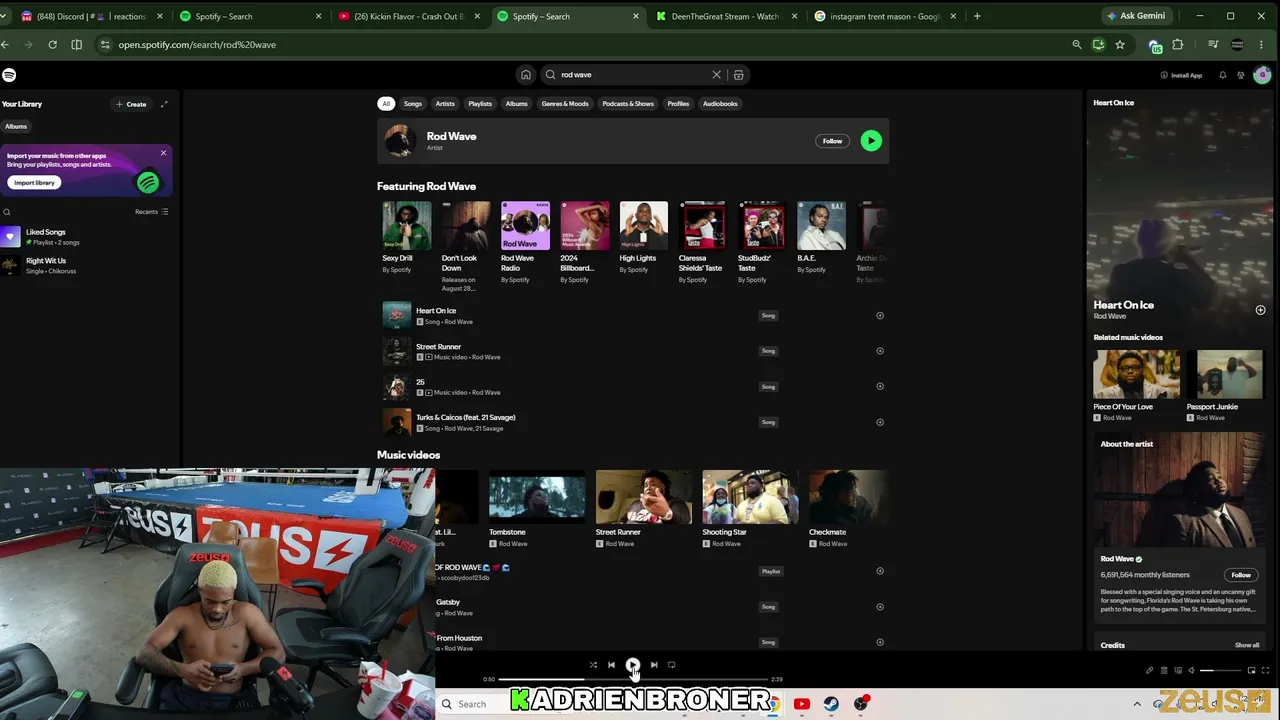Adjust the volume slider
The image size is (1280, 720).
[x=1219, y=670]
